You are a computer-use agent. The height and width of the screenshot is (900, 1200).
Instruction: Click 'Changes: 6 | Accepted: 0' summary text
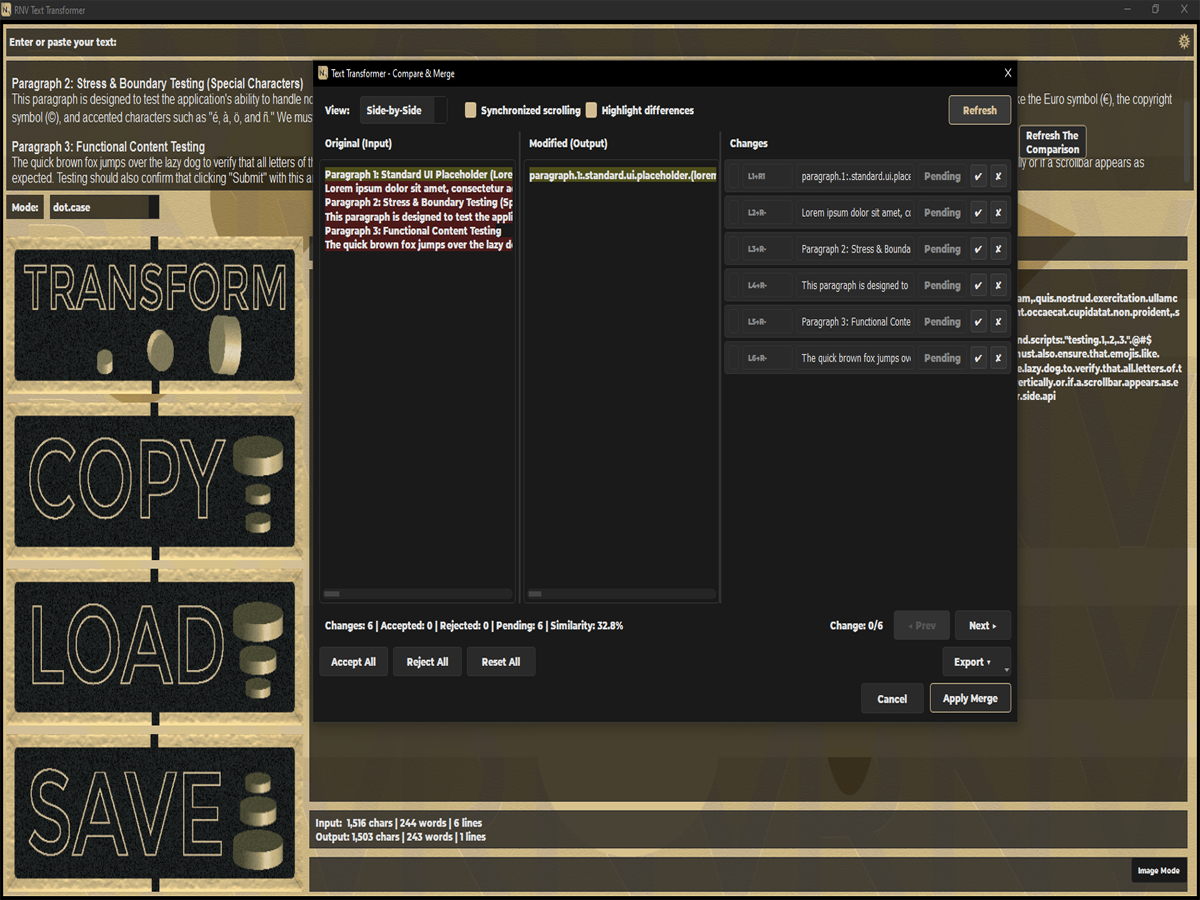pos(474,626)
